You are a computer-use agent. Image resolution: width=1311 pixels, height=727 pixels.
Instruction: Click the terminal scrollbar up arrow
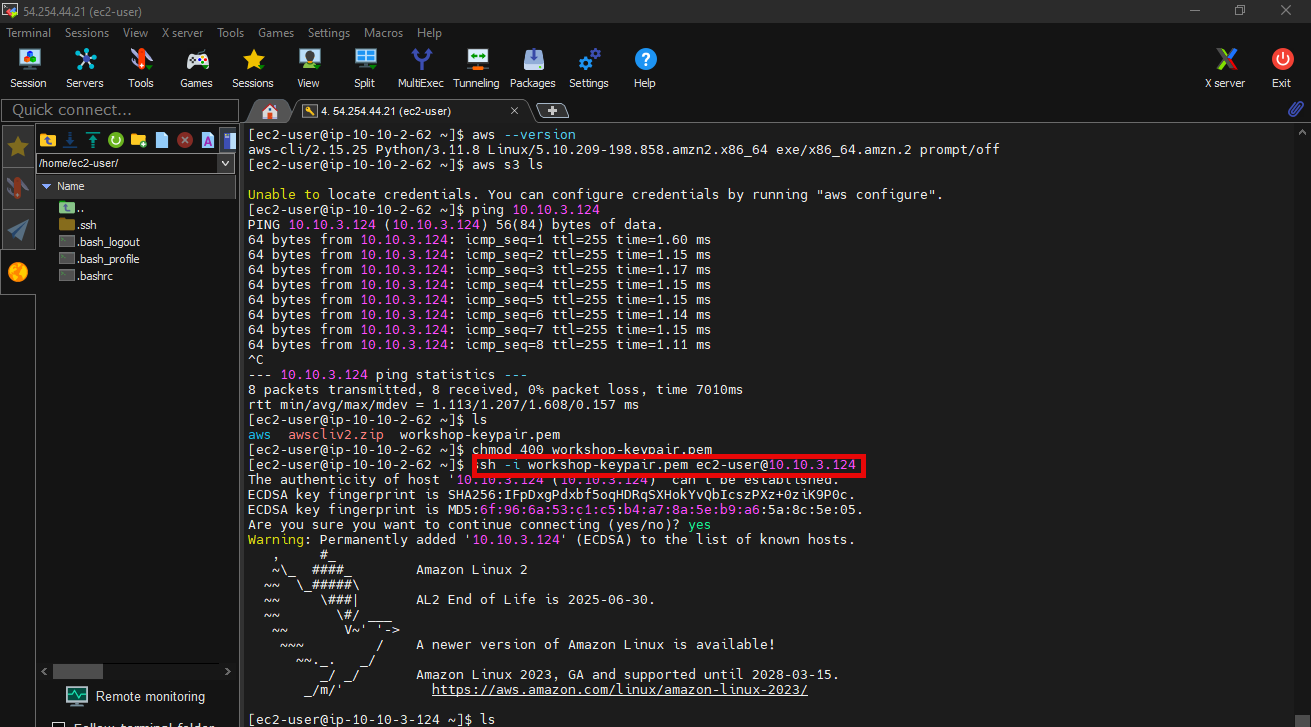click(x=1302, y=133)
